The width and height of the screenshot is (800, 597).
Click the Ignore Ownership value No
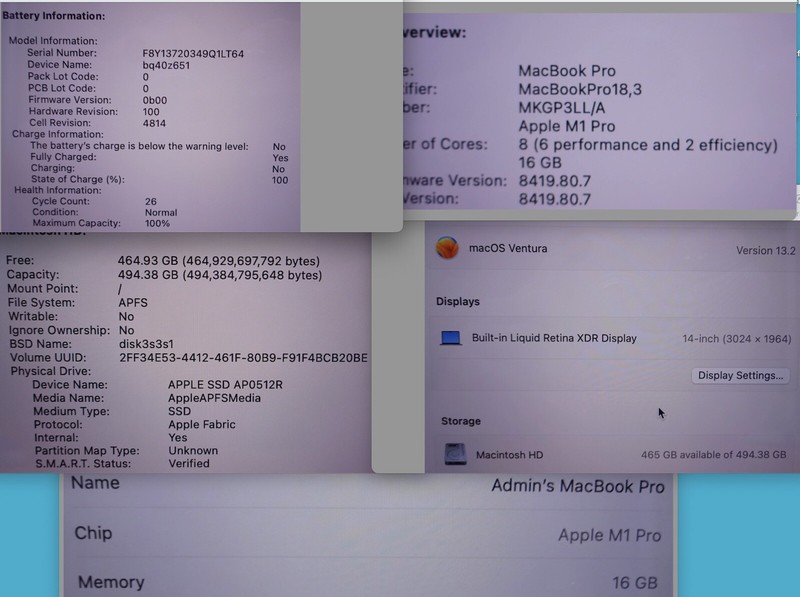click(x=127, y=330)
